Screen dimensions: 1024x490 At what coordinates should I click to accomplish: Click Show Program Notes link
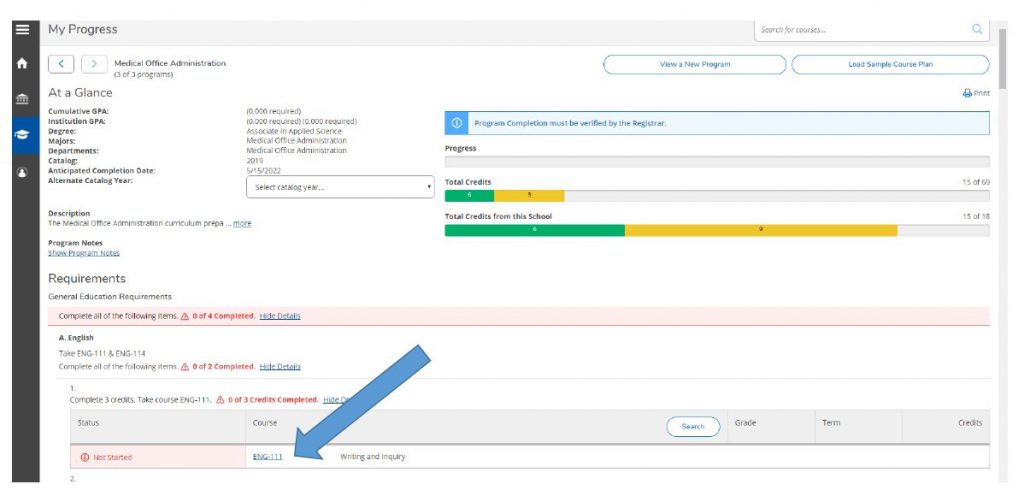click(84, 253)
